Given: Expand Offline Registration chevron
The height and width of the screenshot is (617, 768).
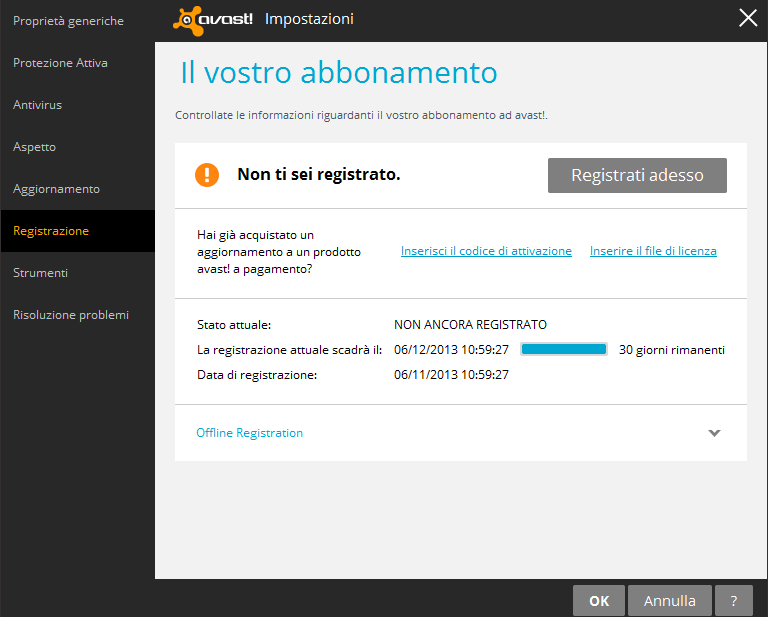Looking at the screenshot, I should pos(714,433).
